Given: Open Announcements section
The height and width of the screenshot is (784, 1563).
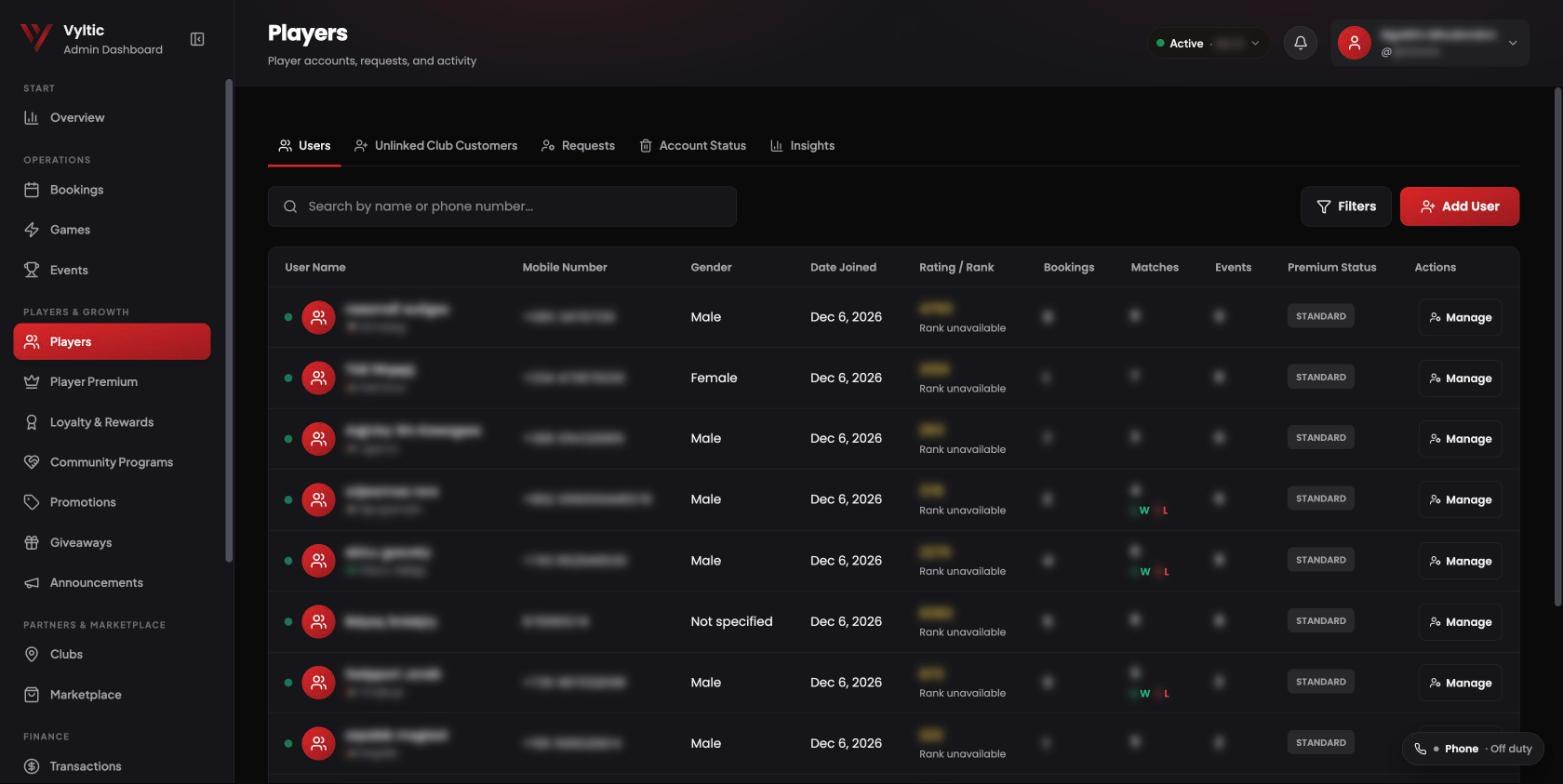Looking at the screenshot, I should point(112,583).
